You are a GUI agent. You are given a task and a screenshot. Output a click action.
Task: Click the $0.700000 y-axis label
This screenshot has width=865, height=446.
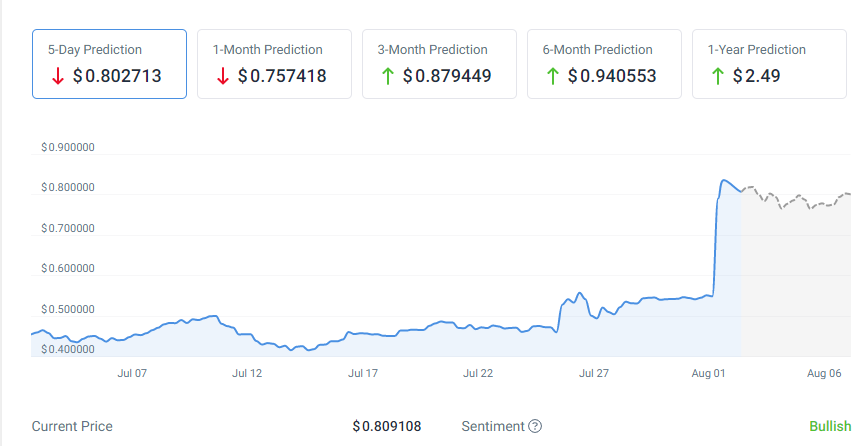point(68,228)
